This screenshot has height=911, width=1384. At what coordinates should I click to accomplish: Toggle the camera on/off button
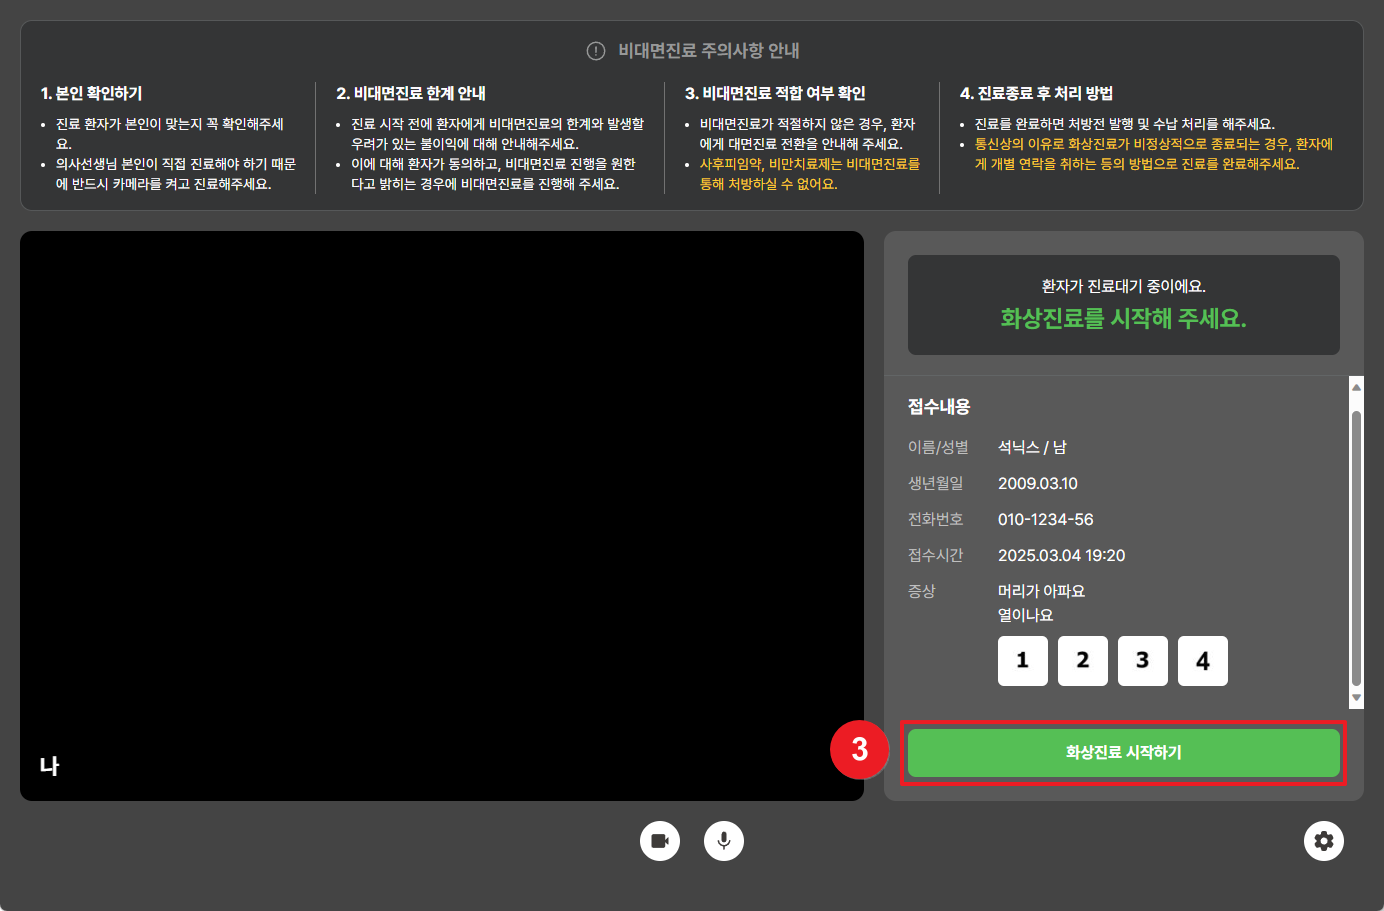tap(660, 841)
